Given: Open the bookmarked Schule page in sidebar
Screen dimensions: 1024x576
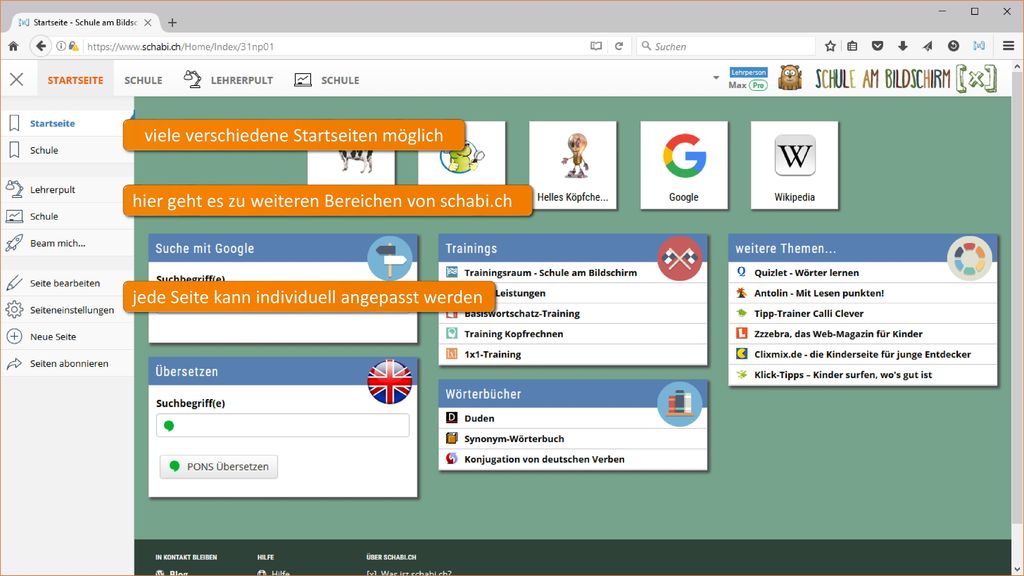Looking at the screenshot, I should point(44,150).
